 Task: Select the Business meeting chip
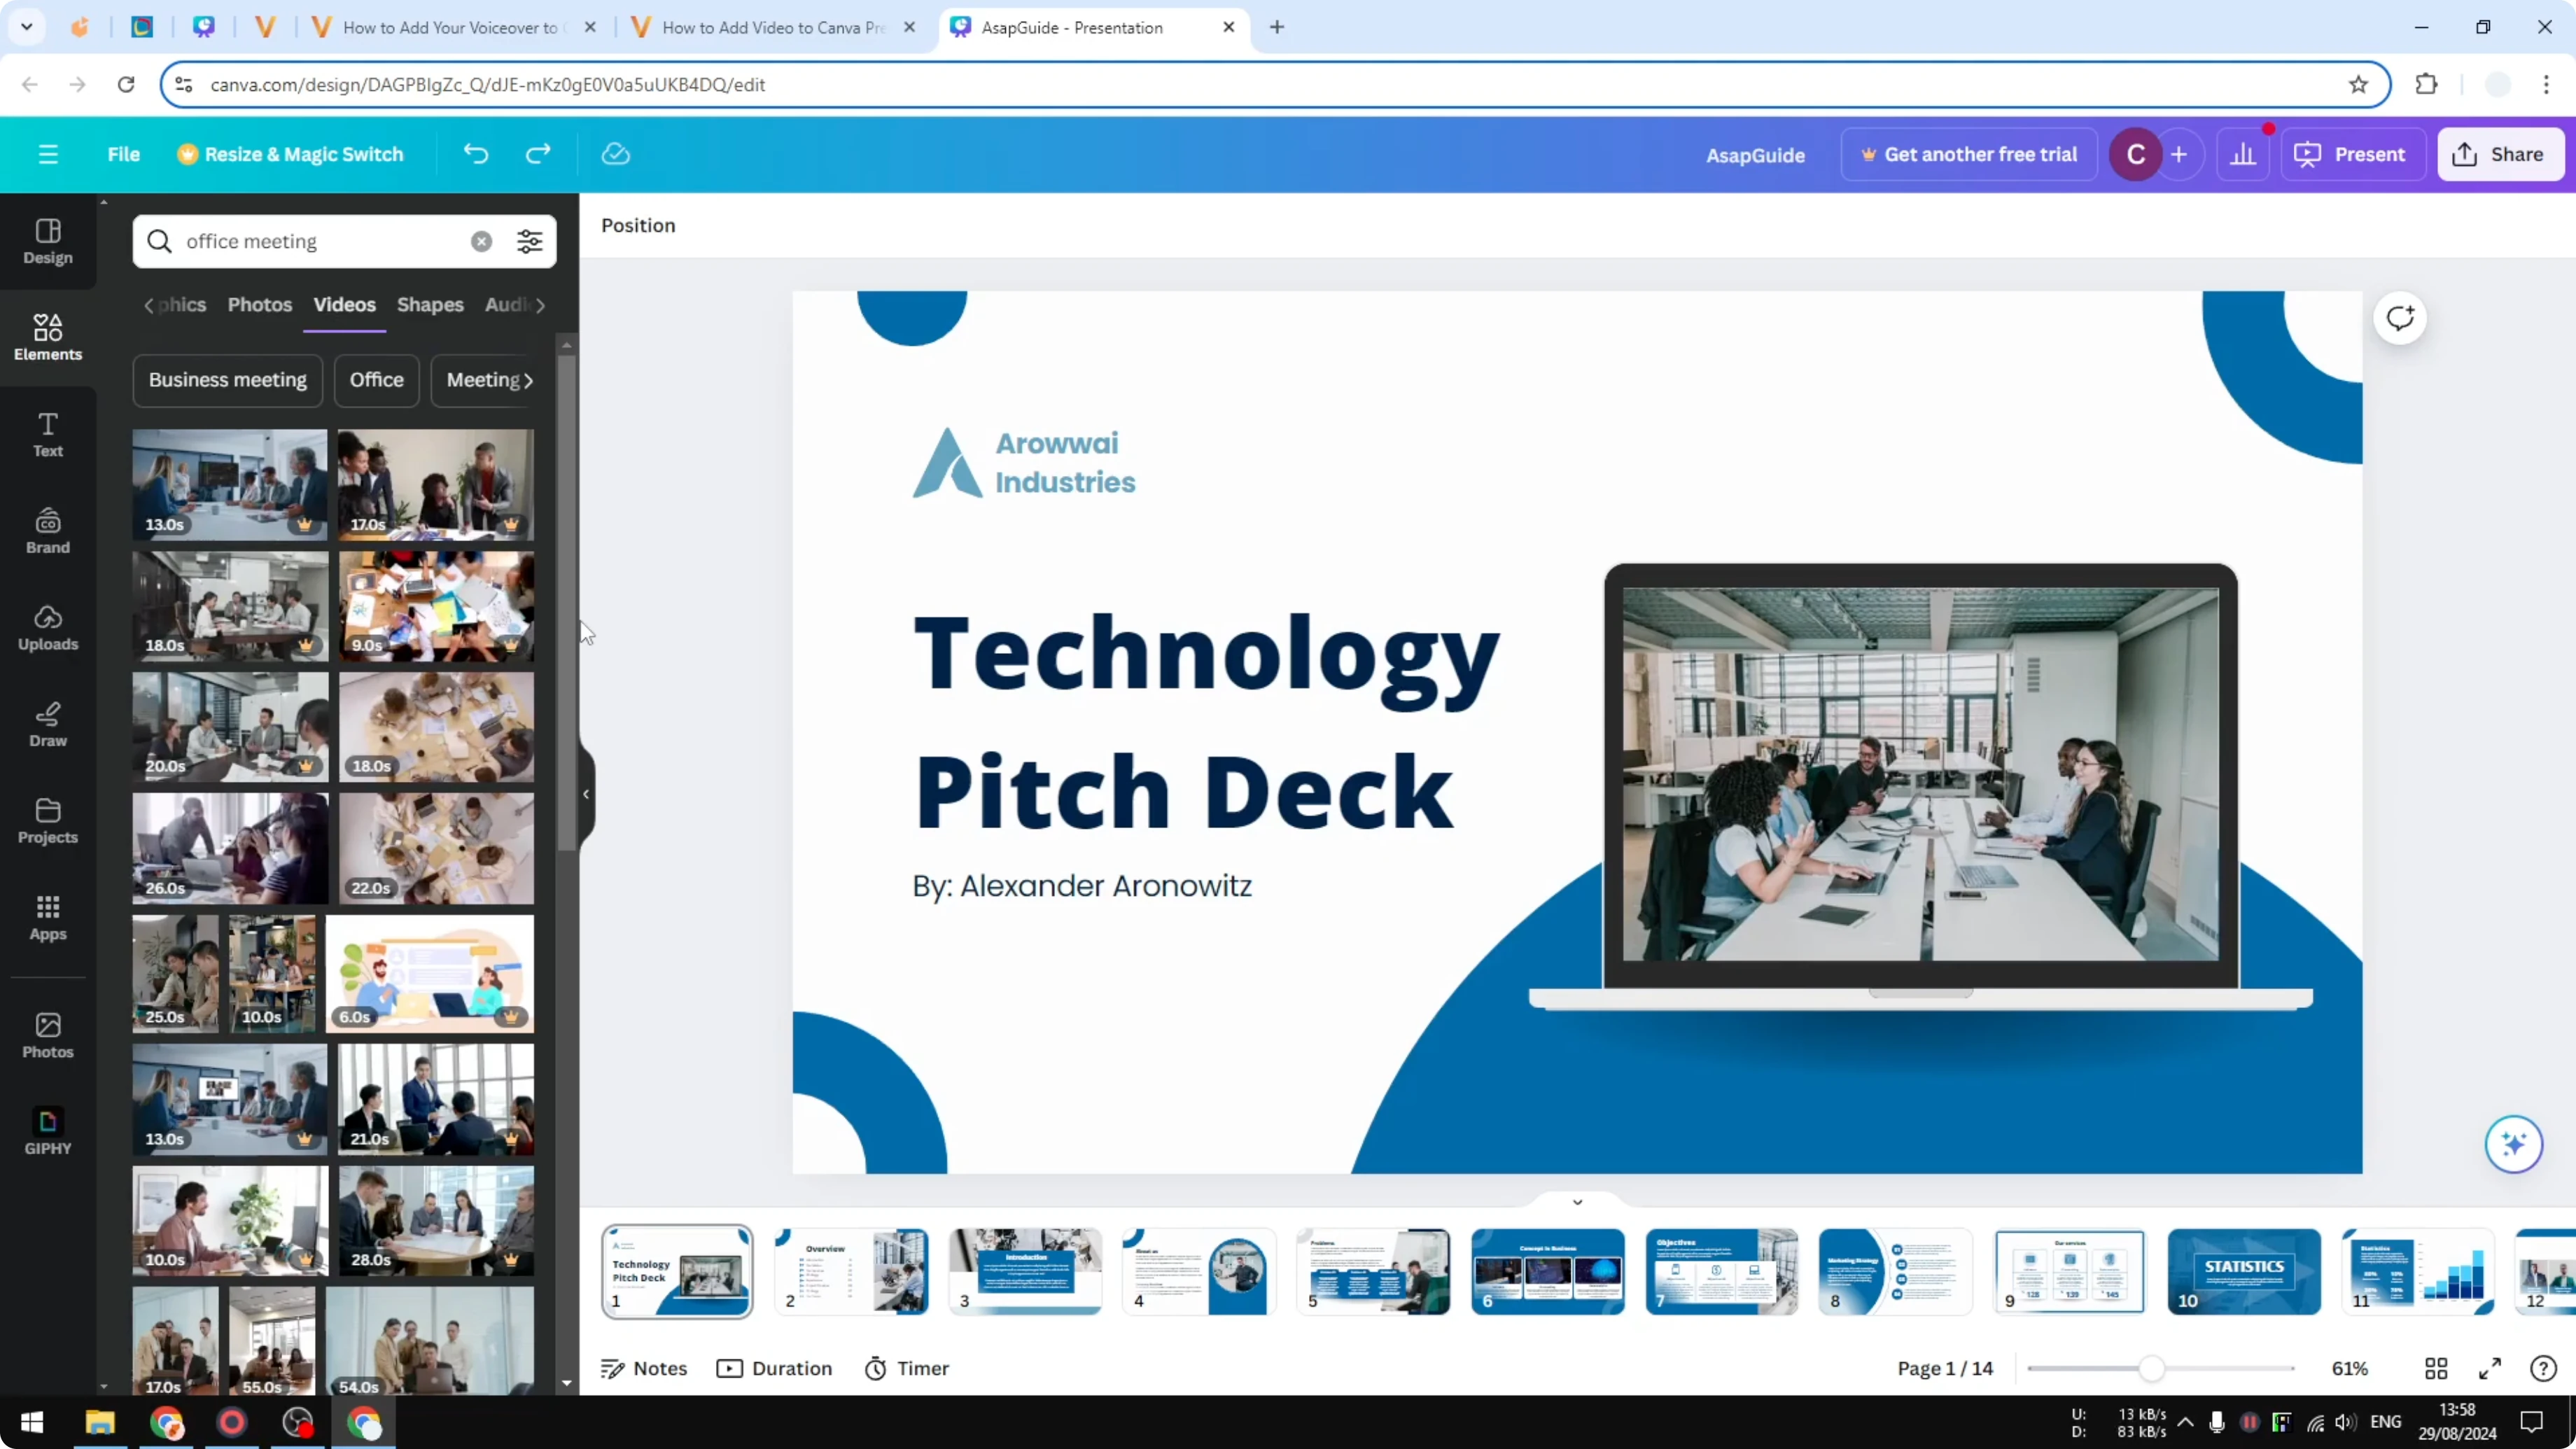point(227,380)
